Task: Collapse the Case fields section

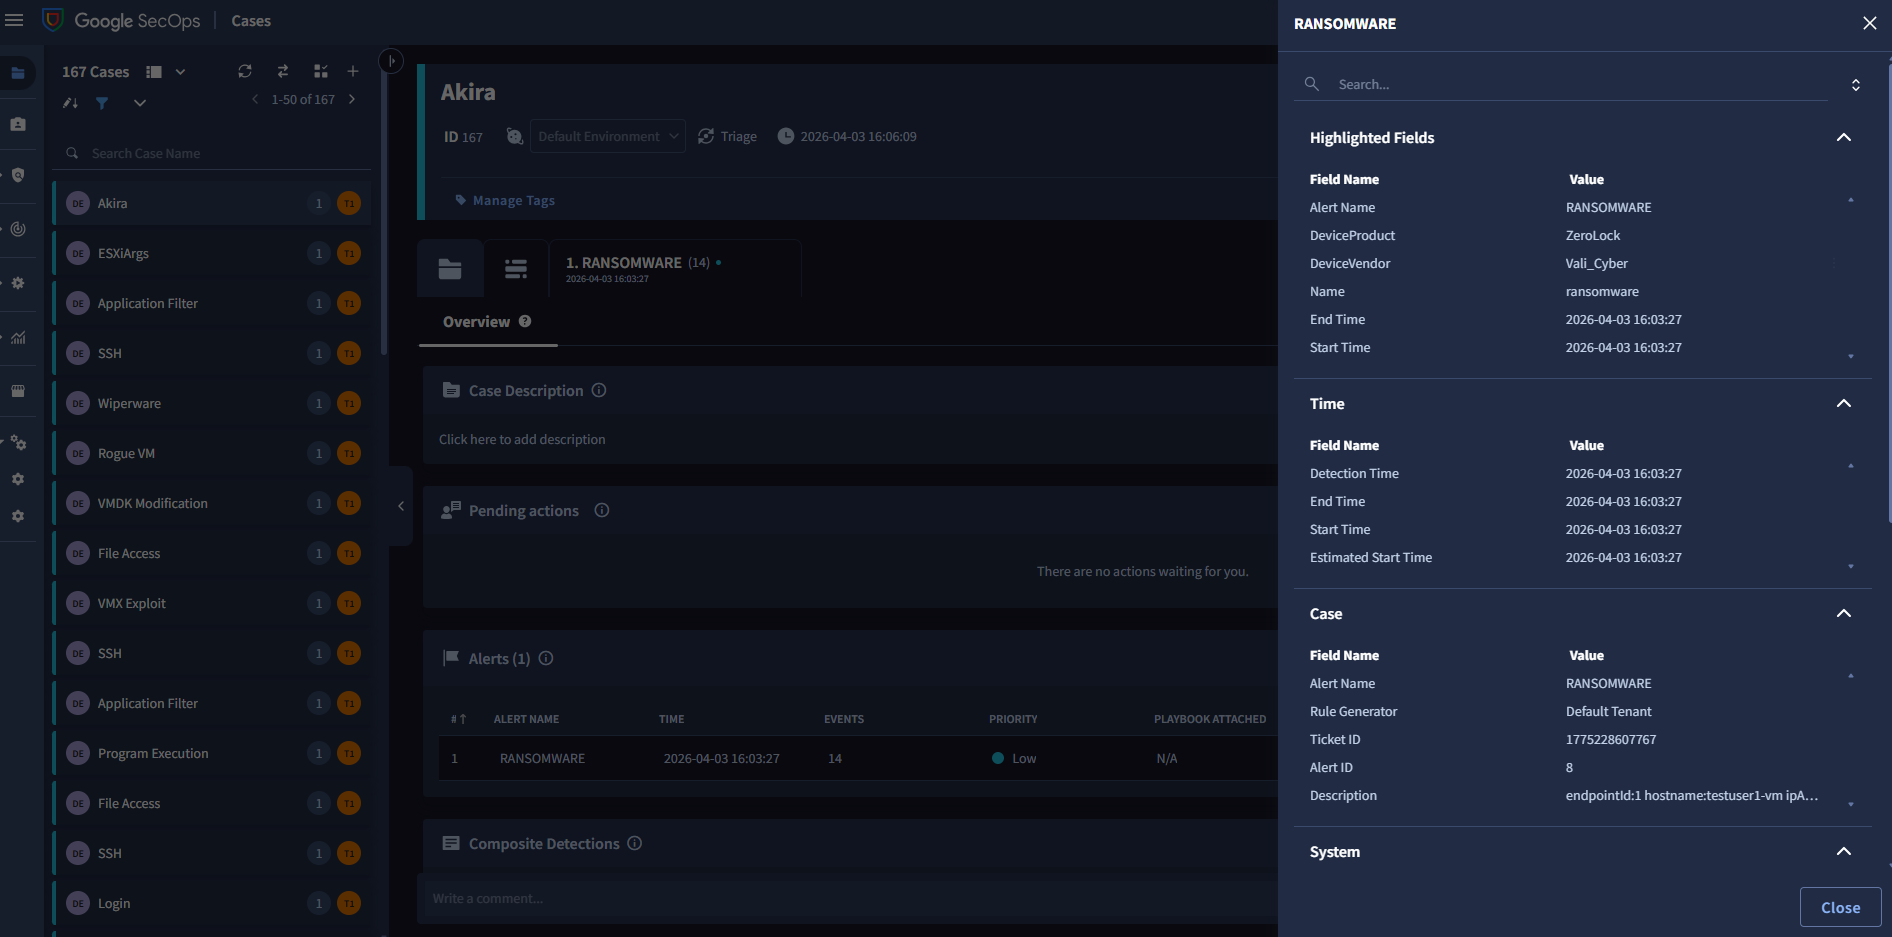Action: [x=1843, y=614]
